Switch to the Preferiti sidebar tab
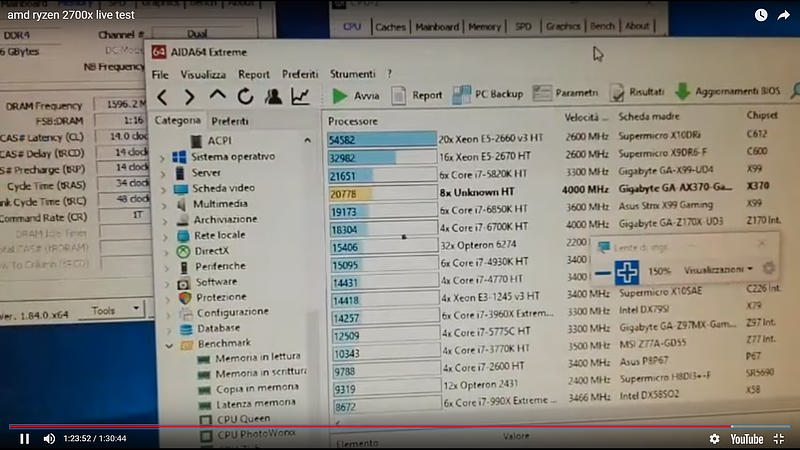Image resolution: width=800 pixels, height=450 pixels. tap(230, 121)
